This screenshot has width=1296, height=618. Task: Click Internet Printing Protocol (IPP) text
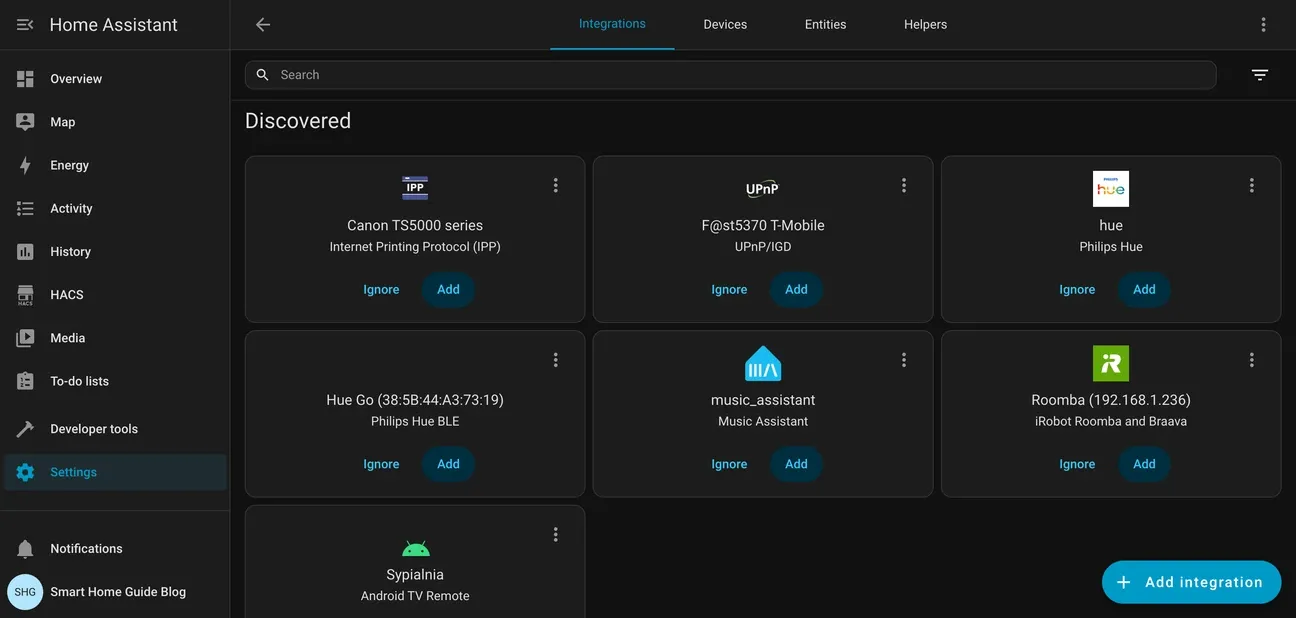click(415, 247)
